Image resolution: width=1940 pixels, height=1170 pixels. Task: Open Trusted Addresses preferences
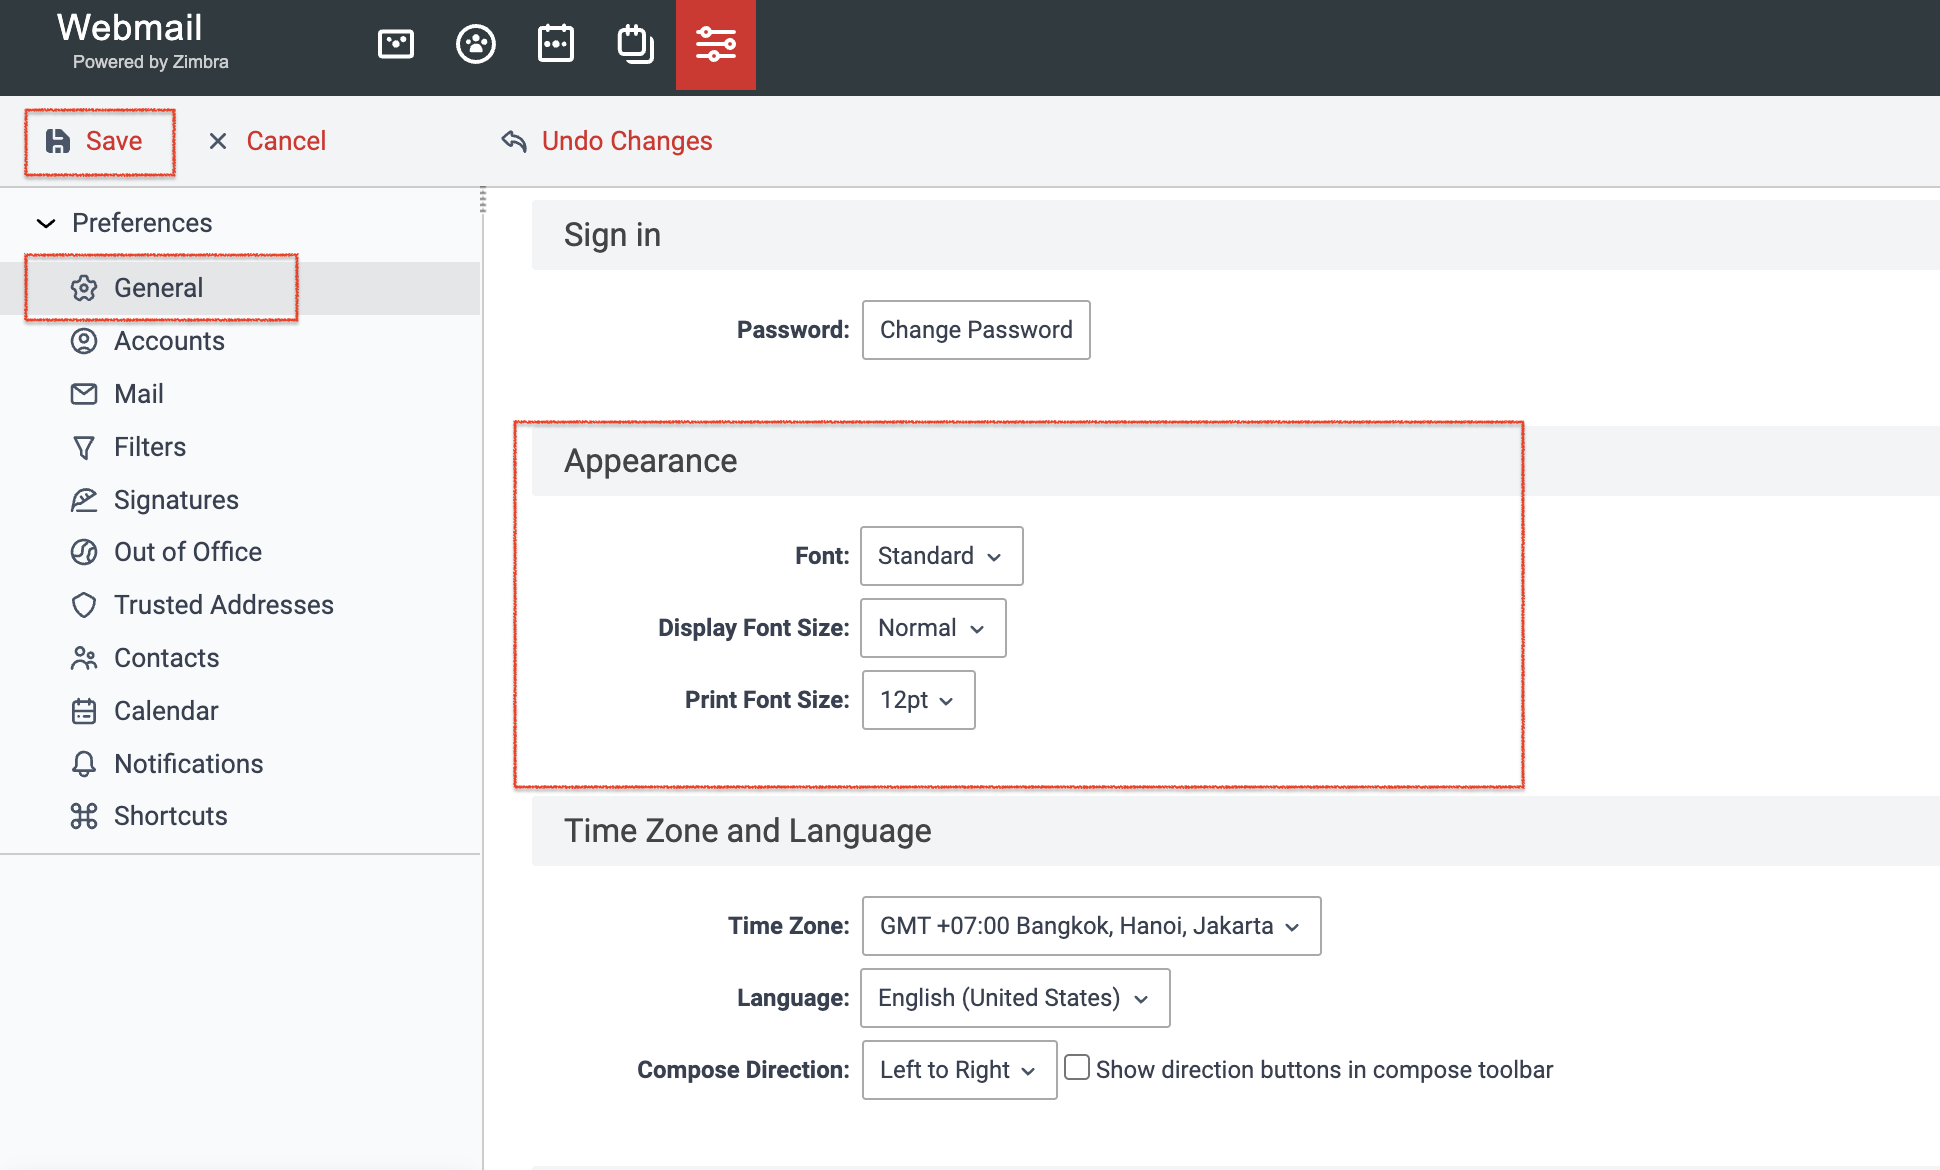click(240, 605)
